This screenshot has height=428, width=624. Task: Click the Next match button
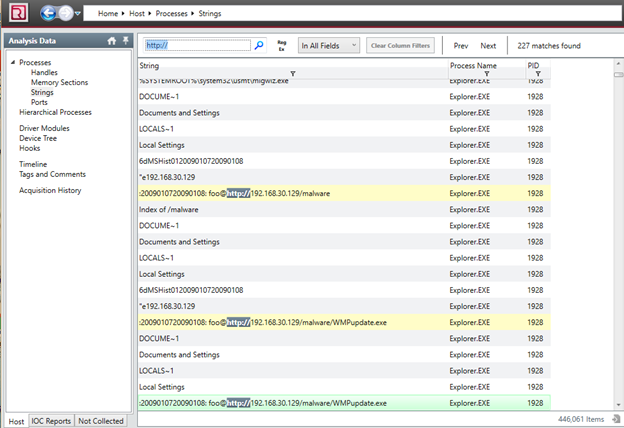click(488, 46)
